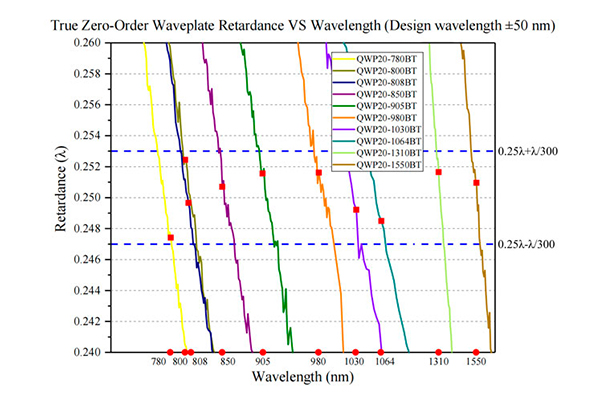Click the QWP20-808BT legend entry

coord(377,82)
